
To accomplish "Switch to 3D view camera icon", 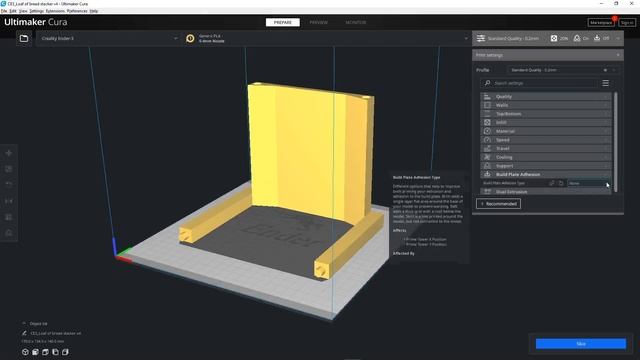I will 25,352.
